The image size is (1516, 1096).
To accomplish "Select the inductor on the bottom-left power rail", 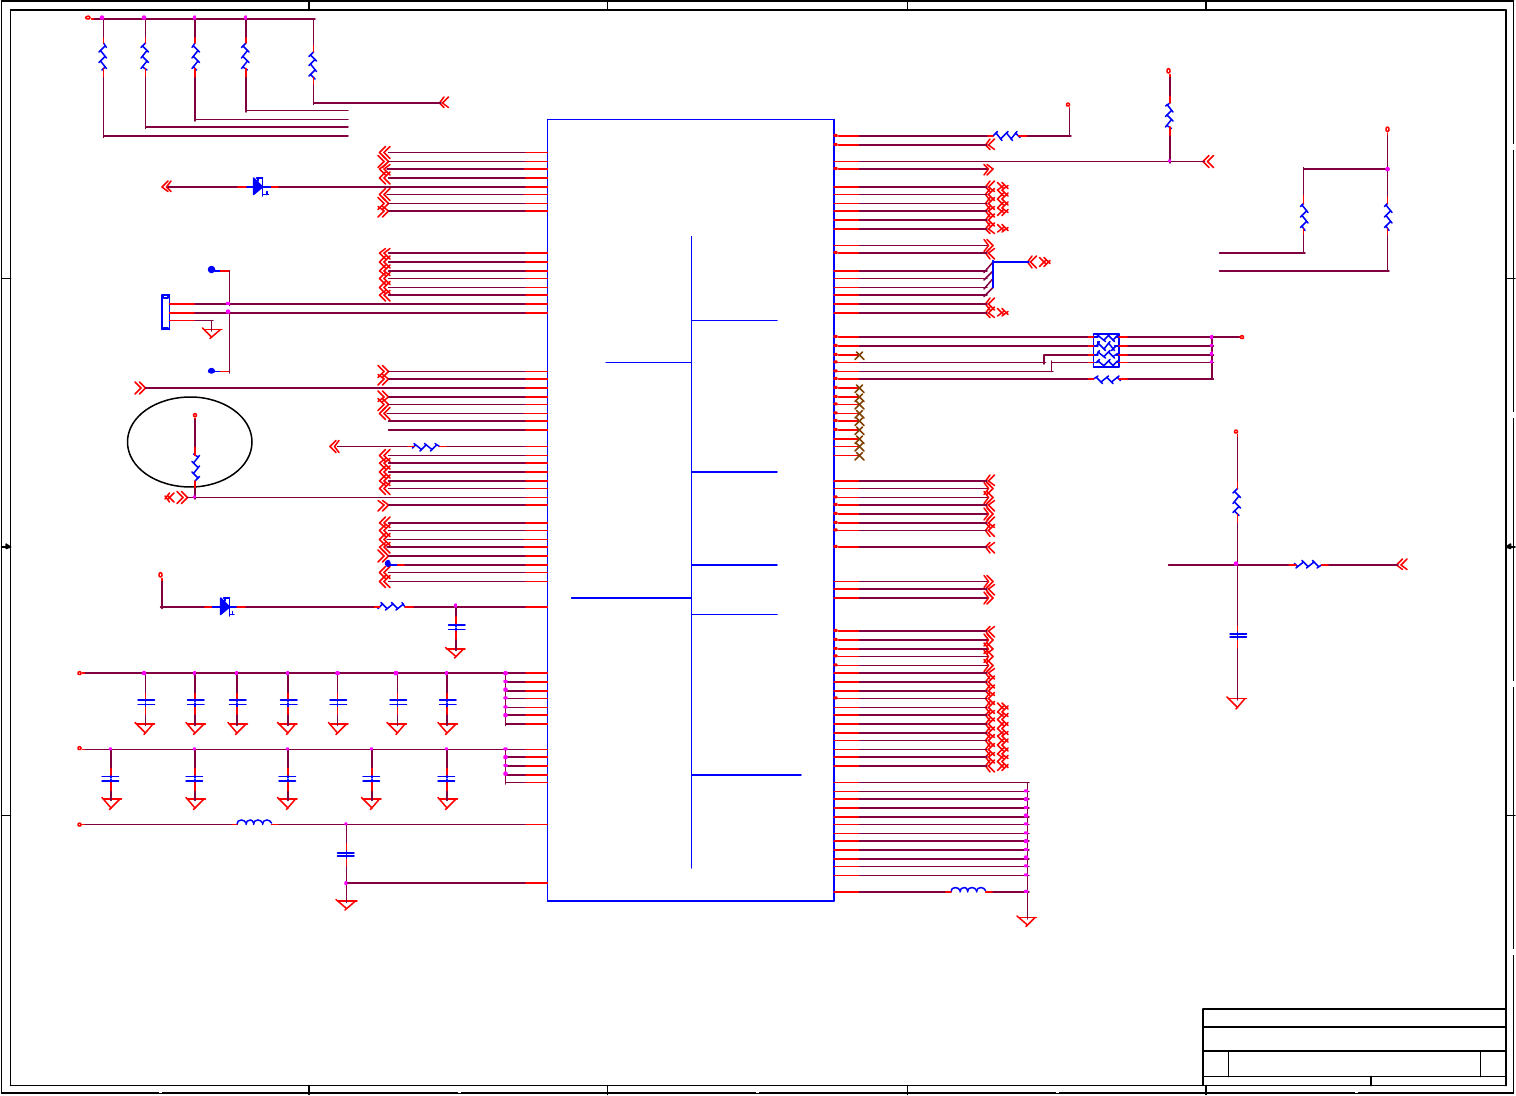I will pyautogui.click(x=254, y=823).
